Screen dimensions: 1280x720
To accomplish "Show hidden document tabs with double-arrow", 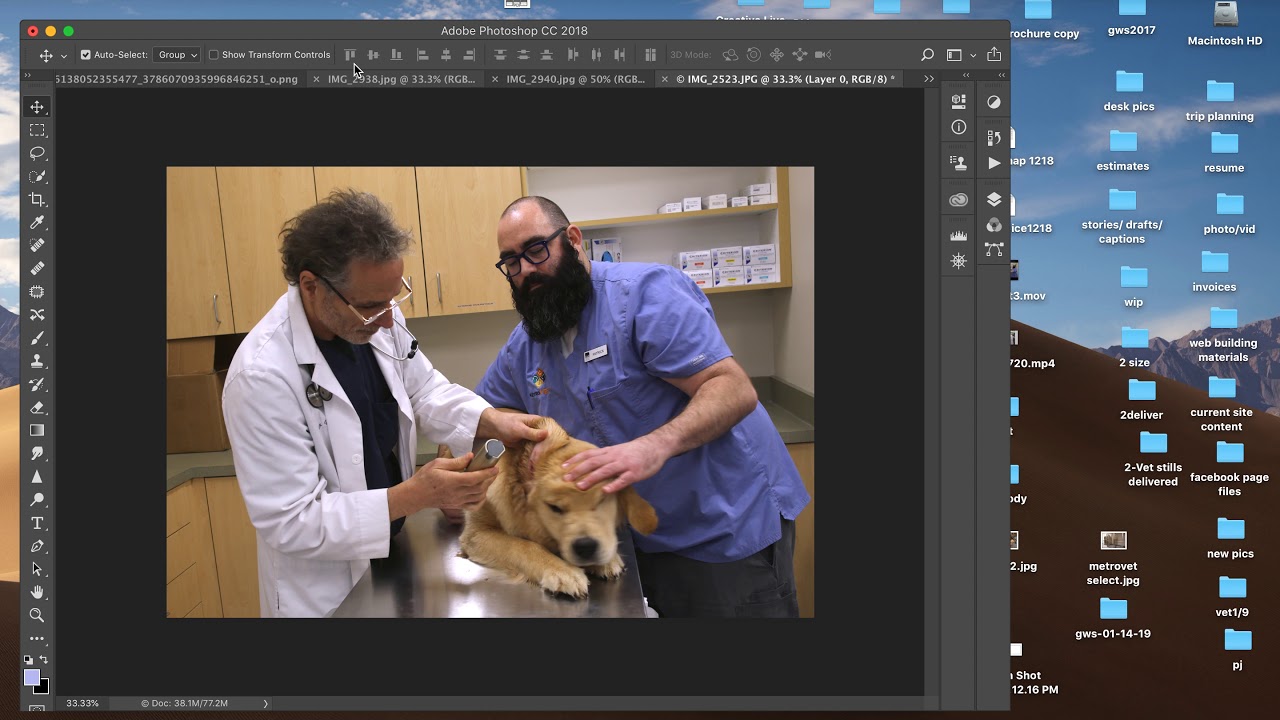I will 929,79.
